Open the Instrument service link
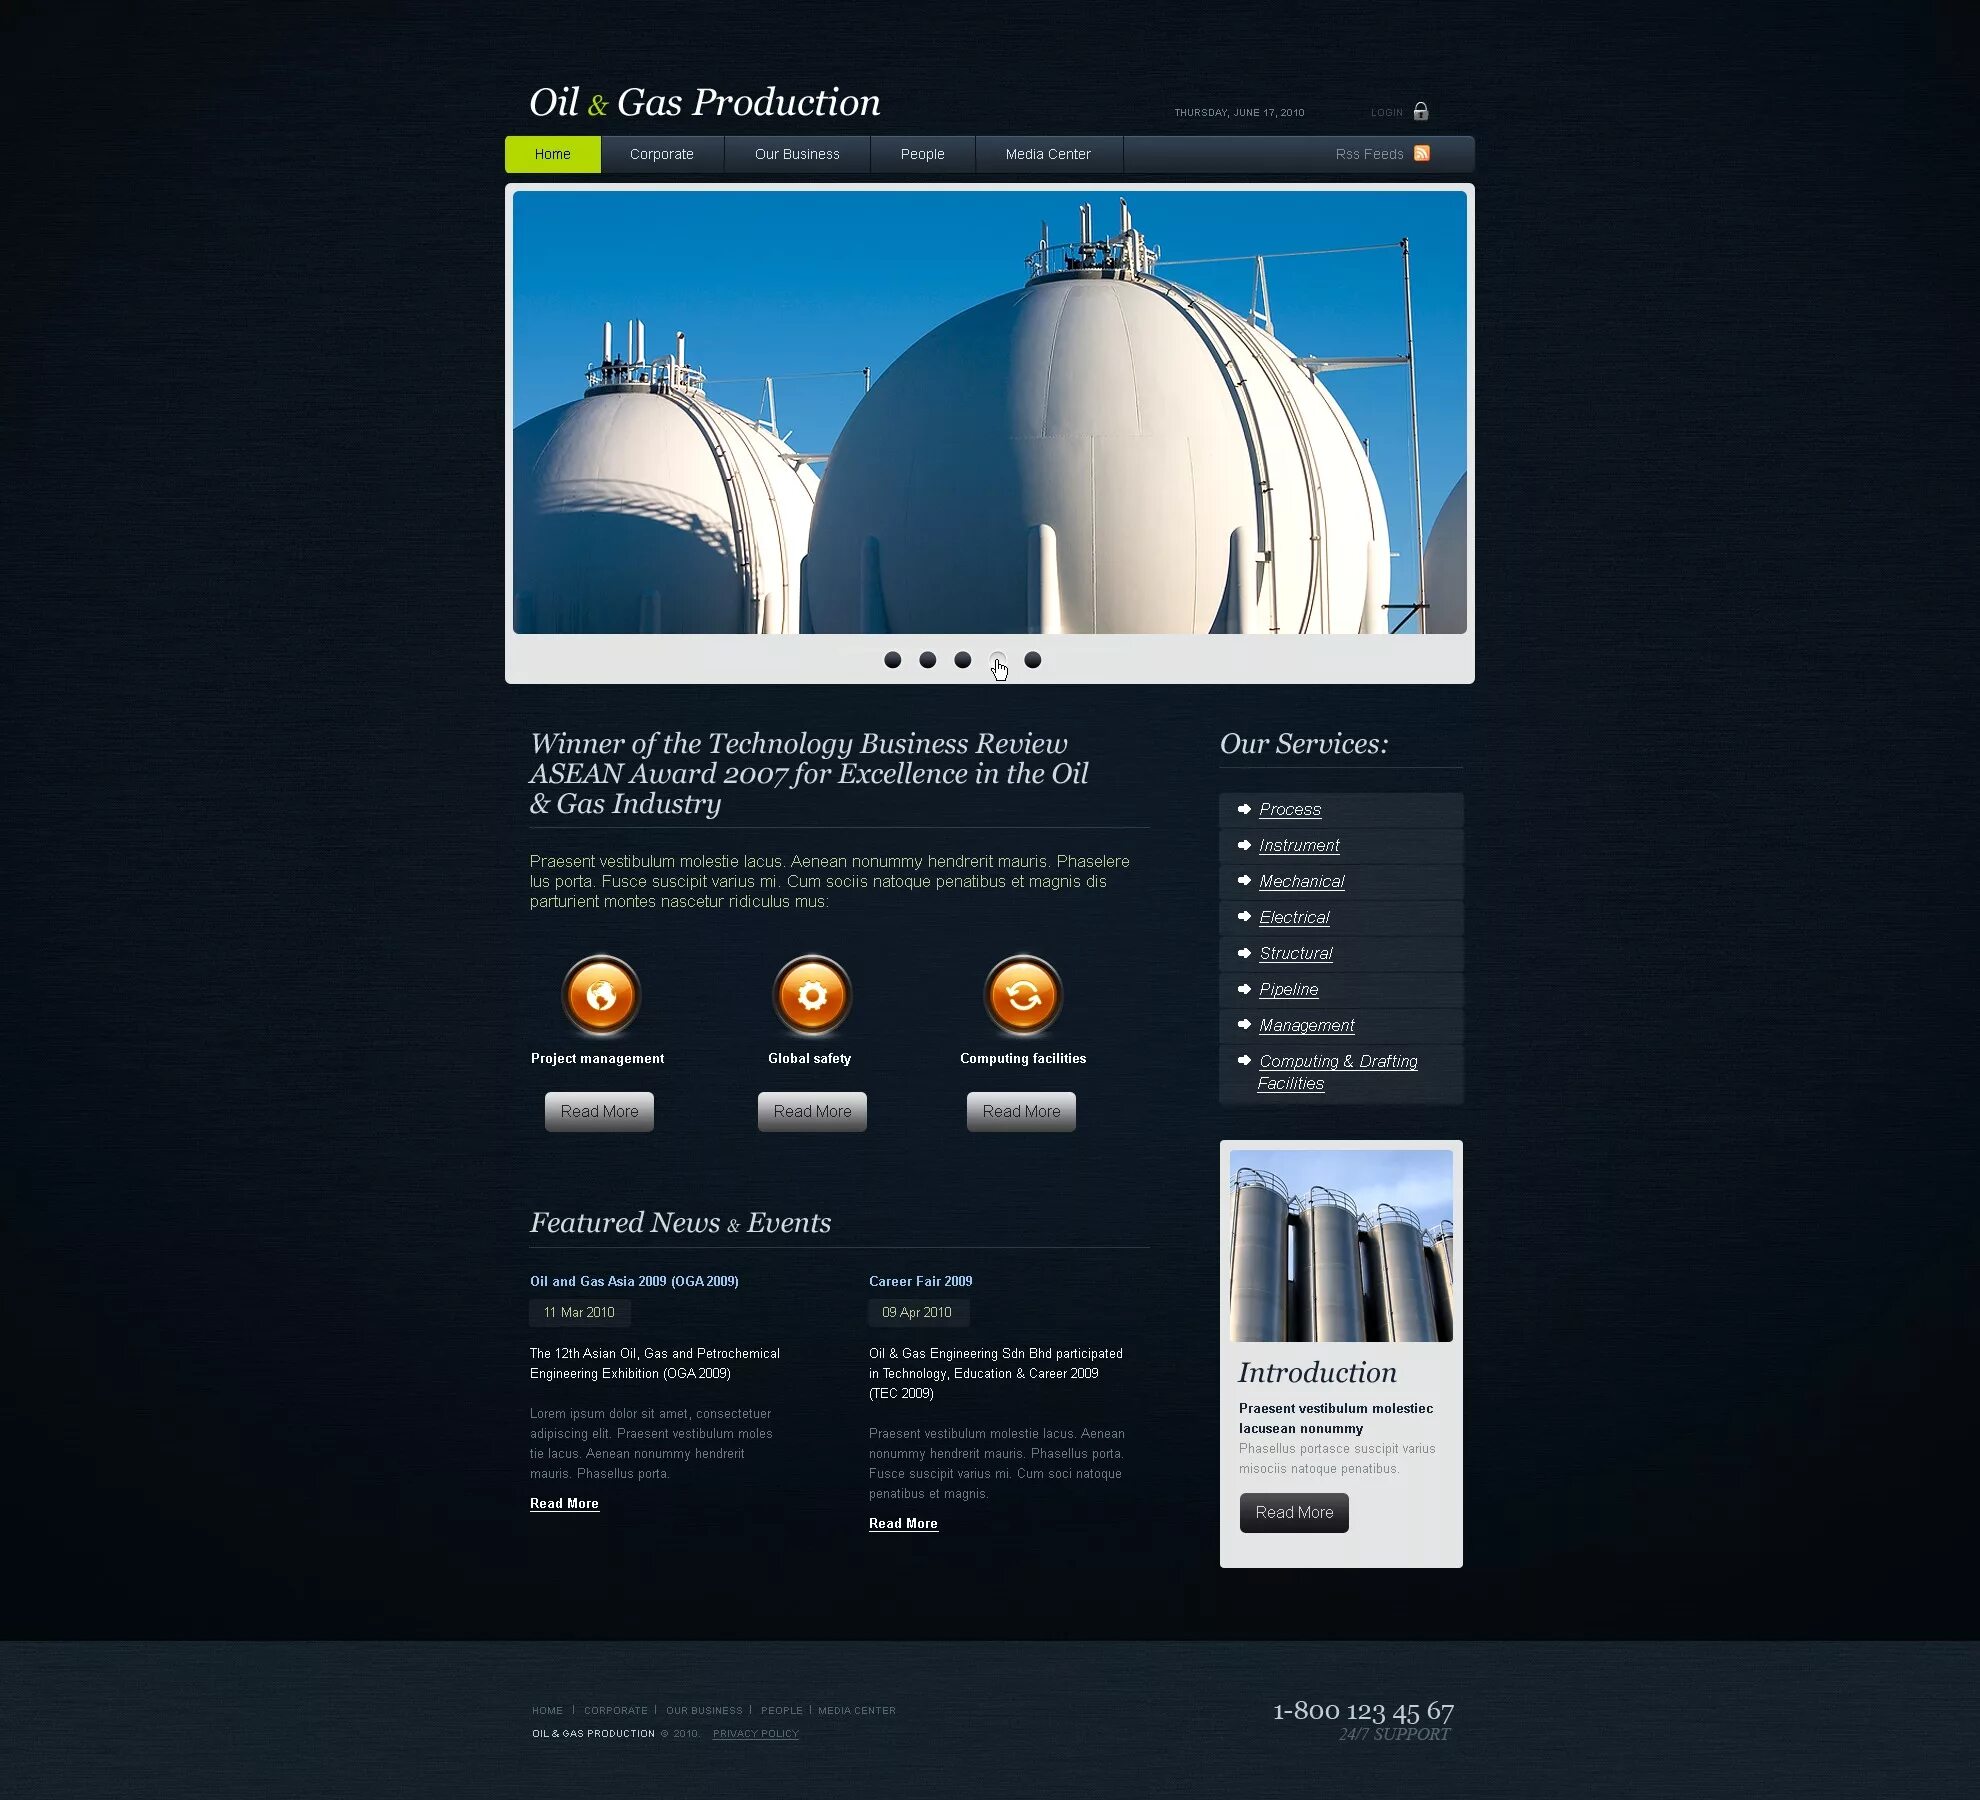This screenshot has width=1980, height=1800. click(x=1299, y=846)
